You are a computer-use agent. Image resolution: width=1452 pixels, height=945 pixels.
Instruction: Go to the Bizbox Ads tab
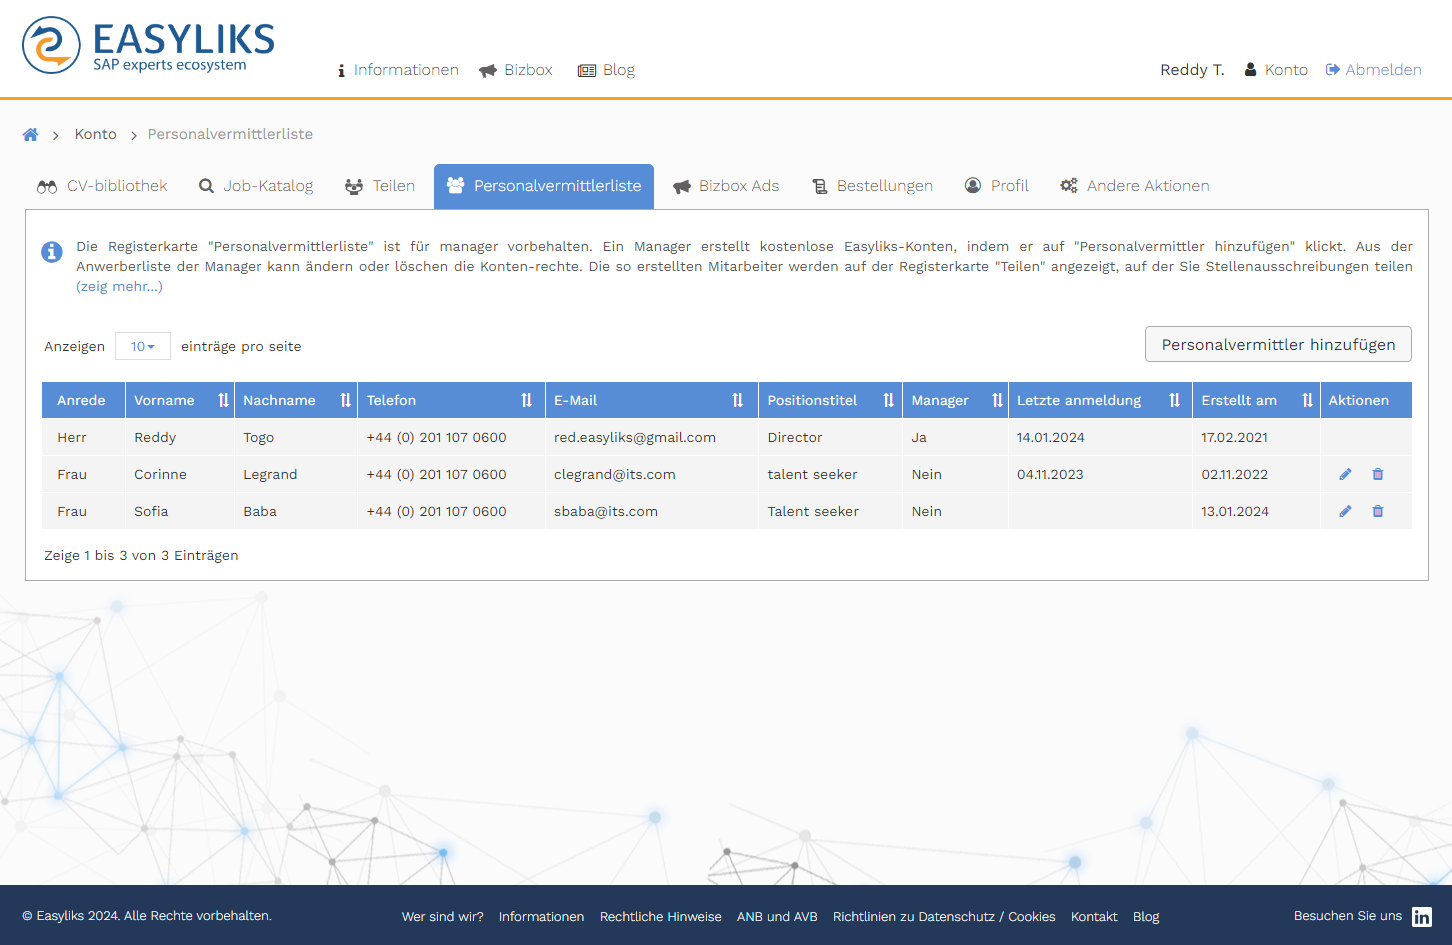click(726, 186)
